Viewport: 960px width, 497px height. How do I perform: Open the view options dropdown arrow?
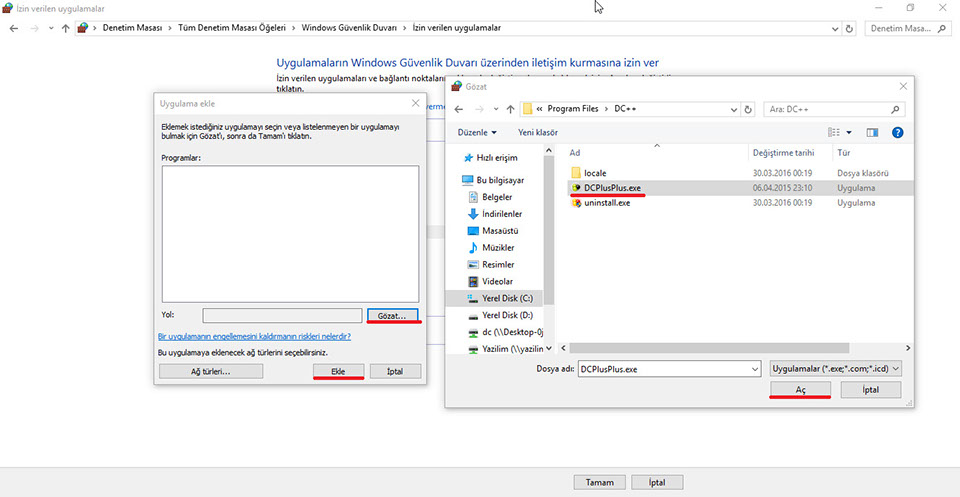(849, 132)
